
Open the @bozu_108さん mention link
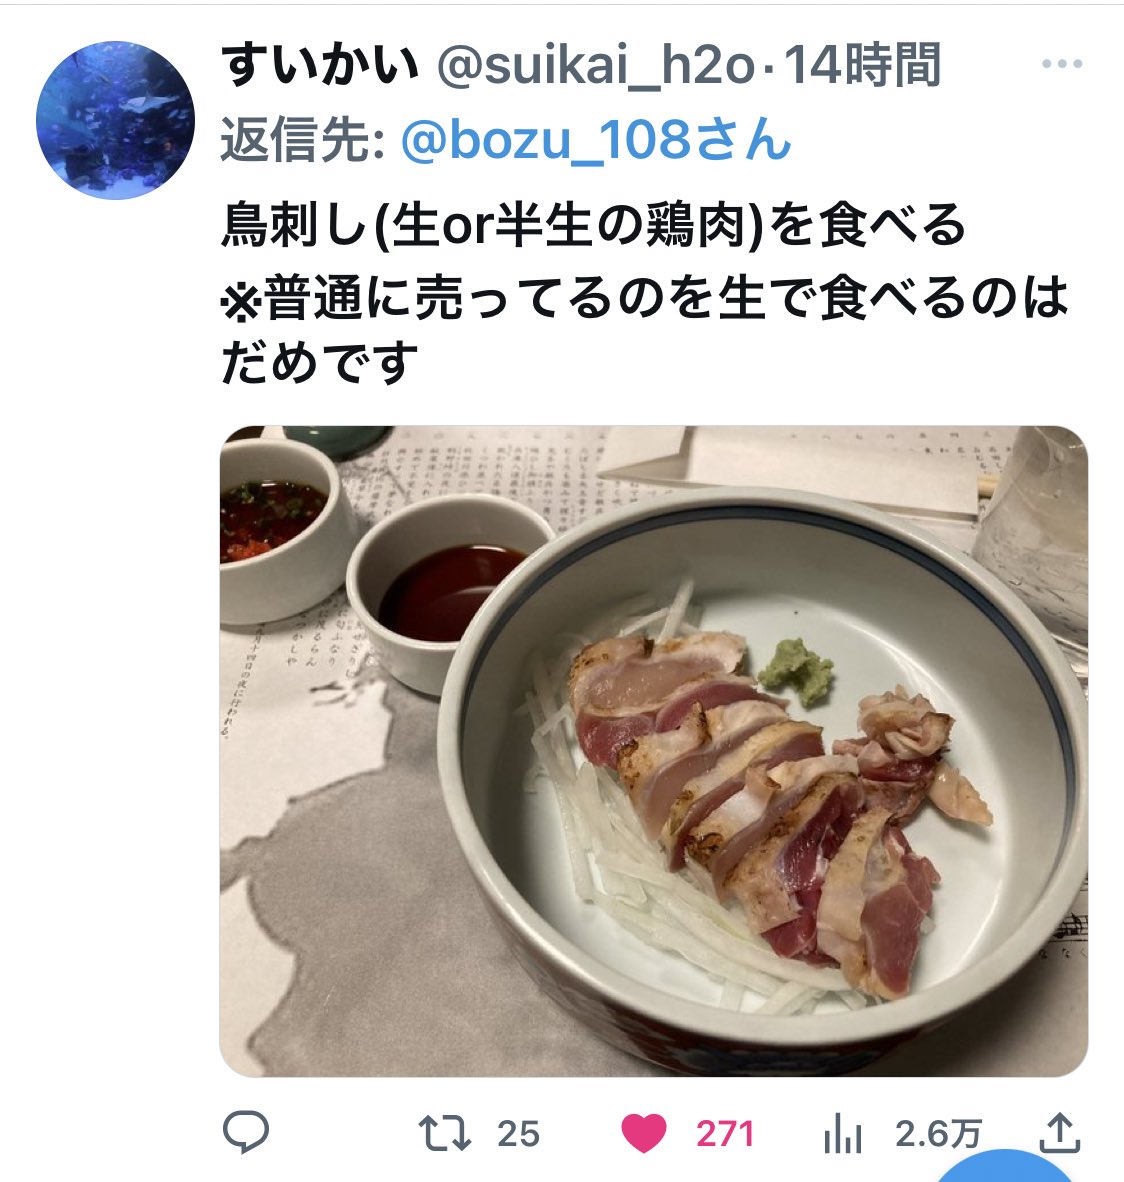[596, 140]
